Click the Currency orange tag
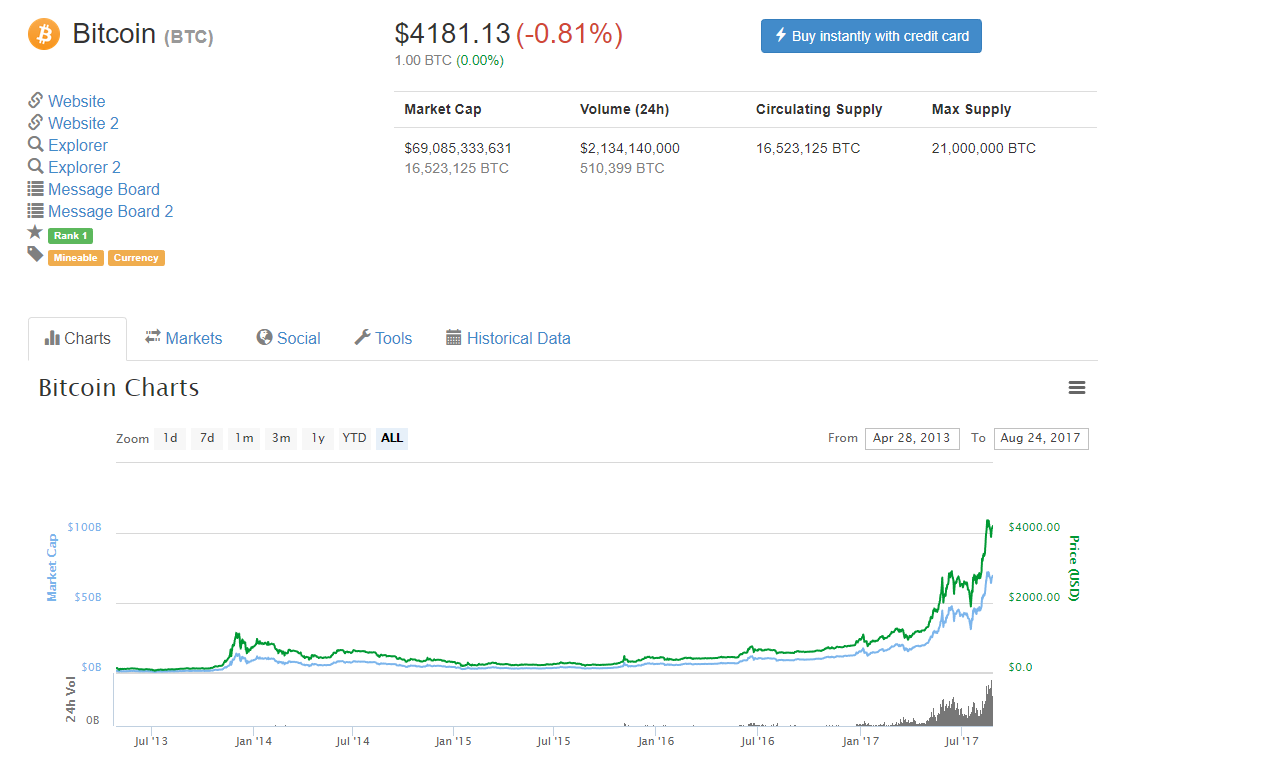 [136, 258]
